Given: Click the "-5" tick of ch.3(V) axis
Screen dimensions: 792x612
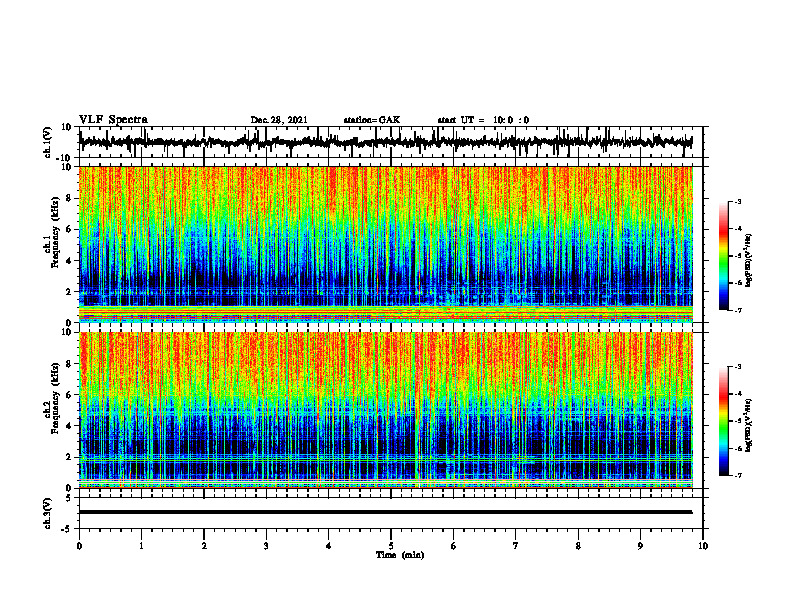Looking at the screenshot, I should pos(68,529).
